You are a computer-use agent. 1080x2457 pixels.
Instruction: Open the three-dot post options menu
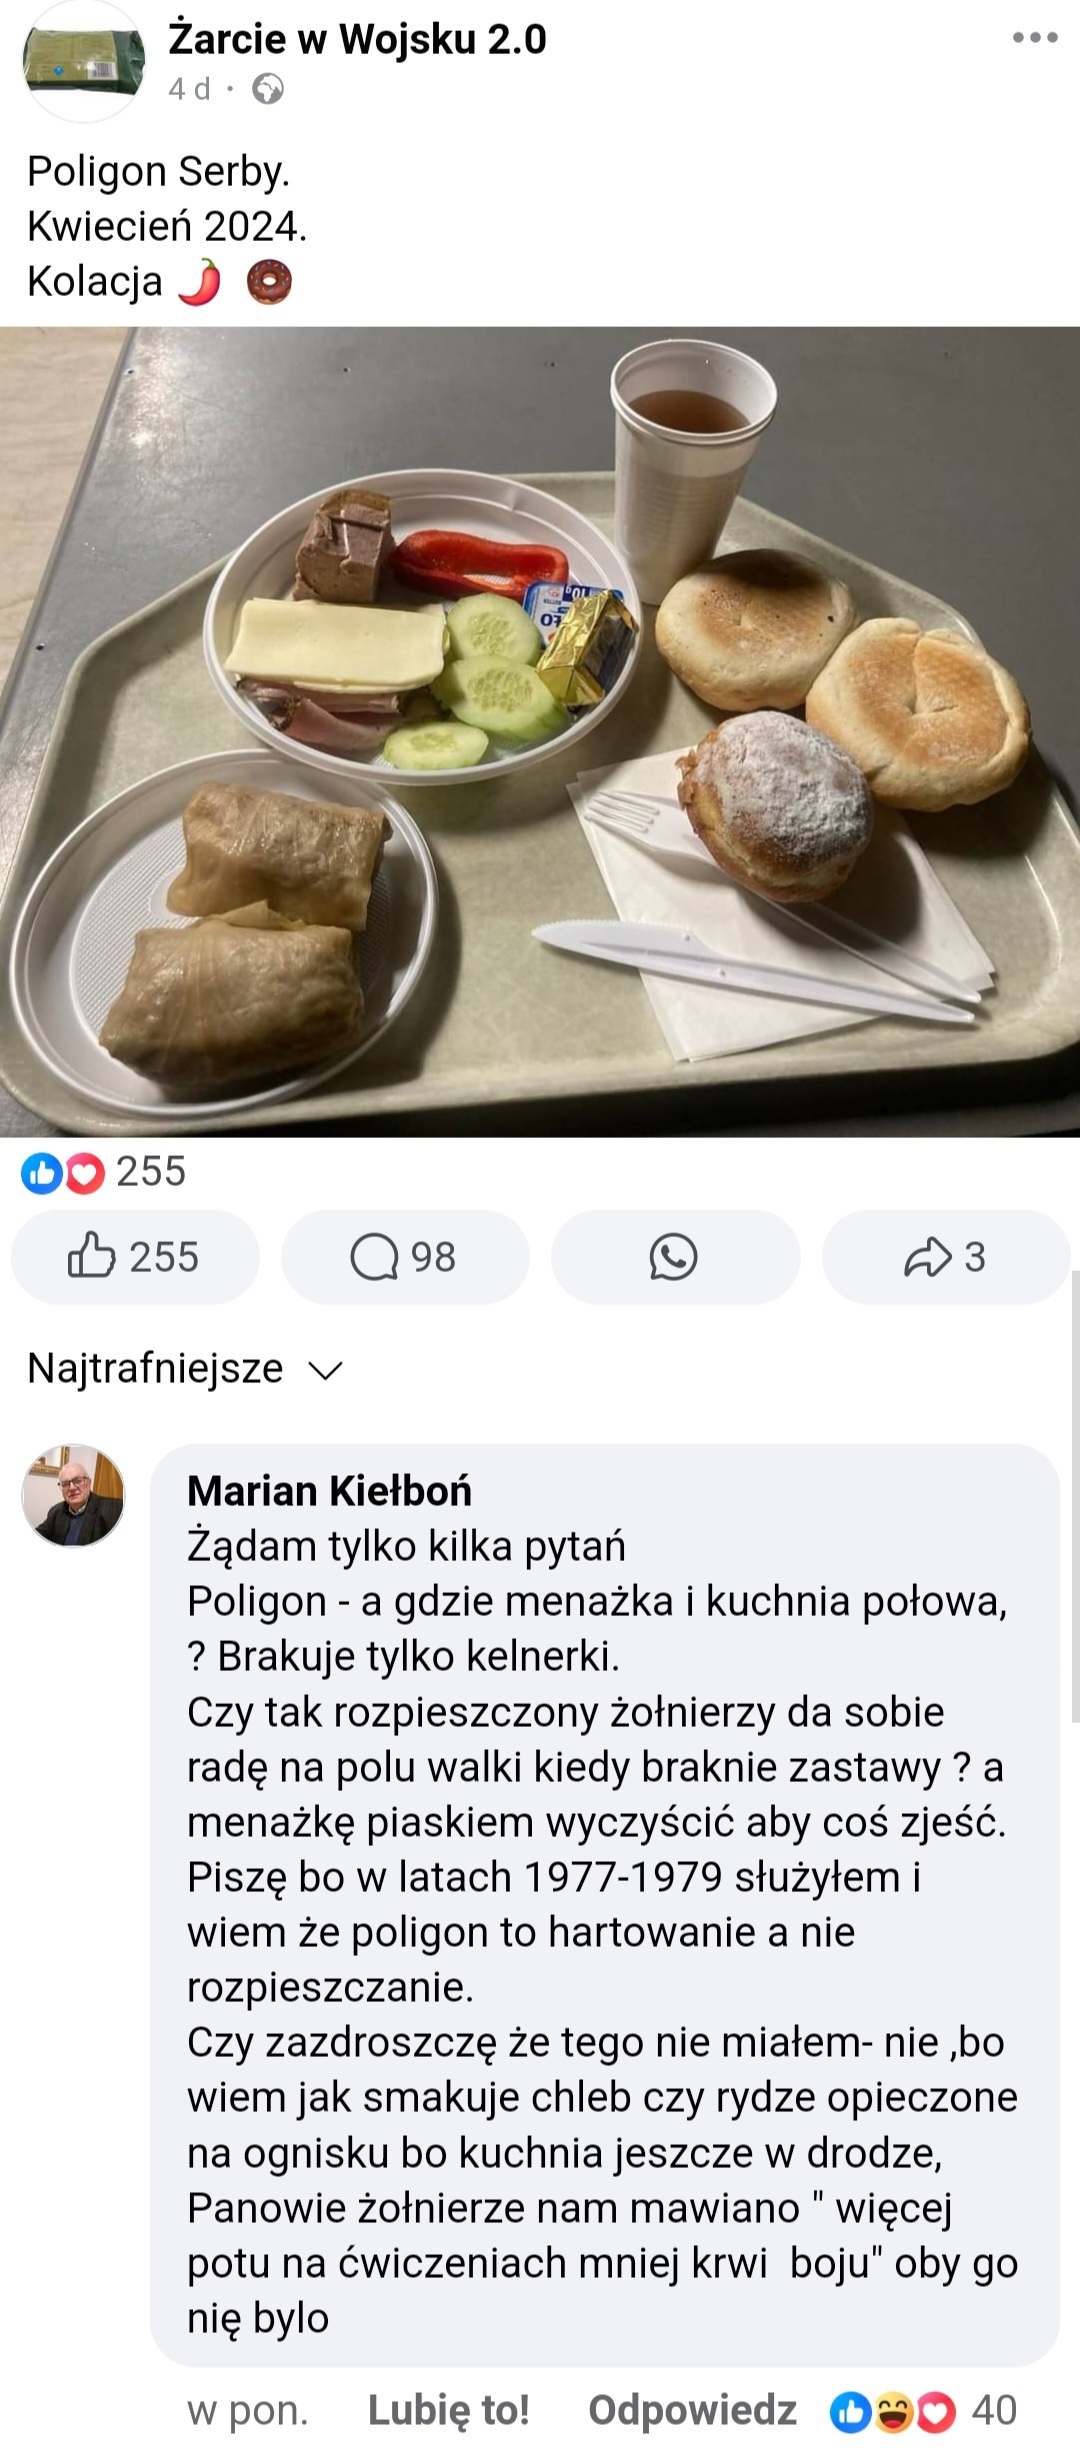[x=1035, y=38]
